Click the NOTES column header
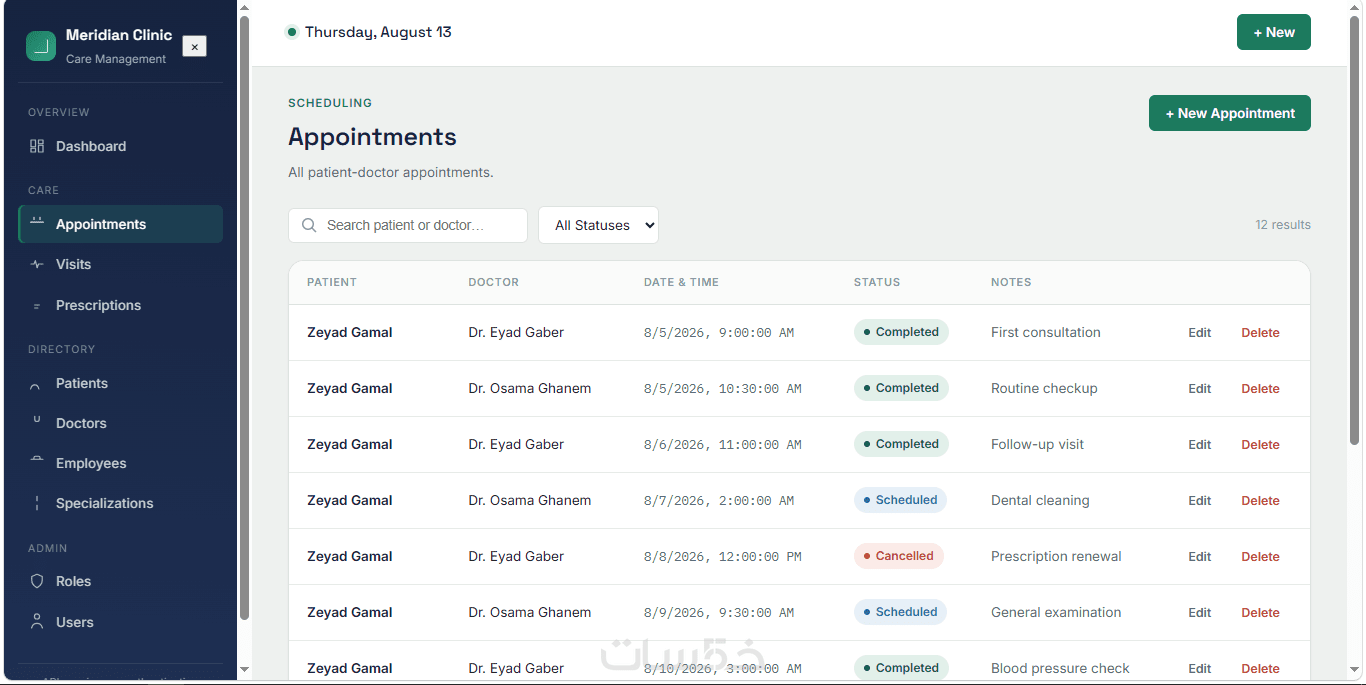 click(x=1011, y=282)
